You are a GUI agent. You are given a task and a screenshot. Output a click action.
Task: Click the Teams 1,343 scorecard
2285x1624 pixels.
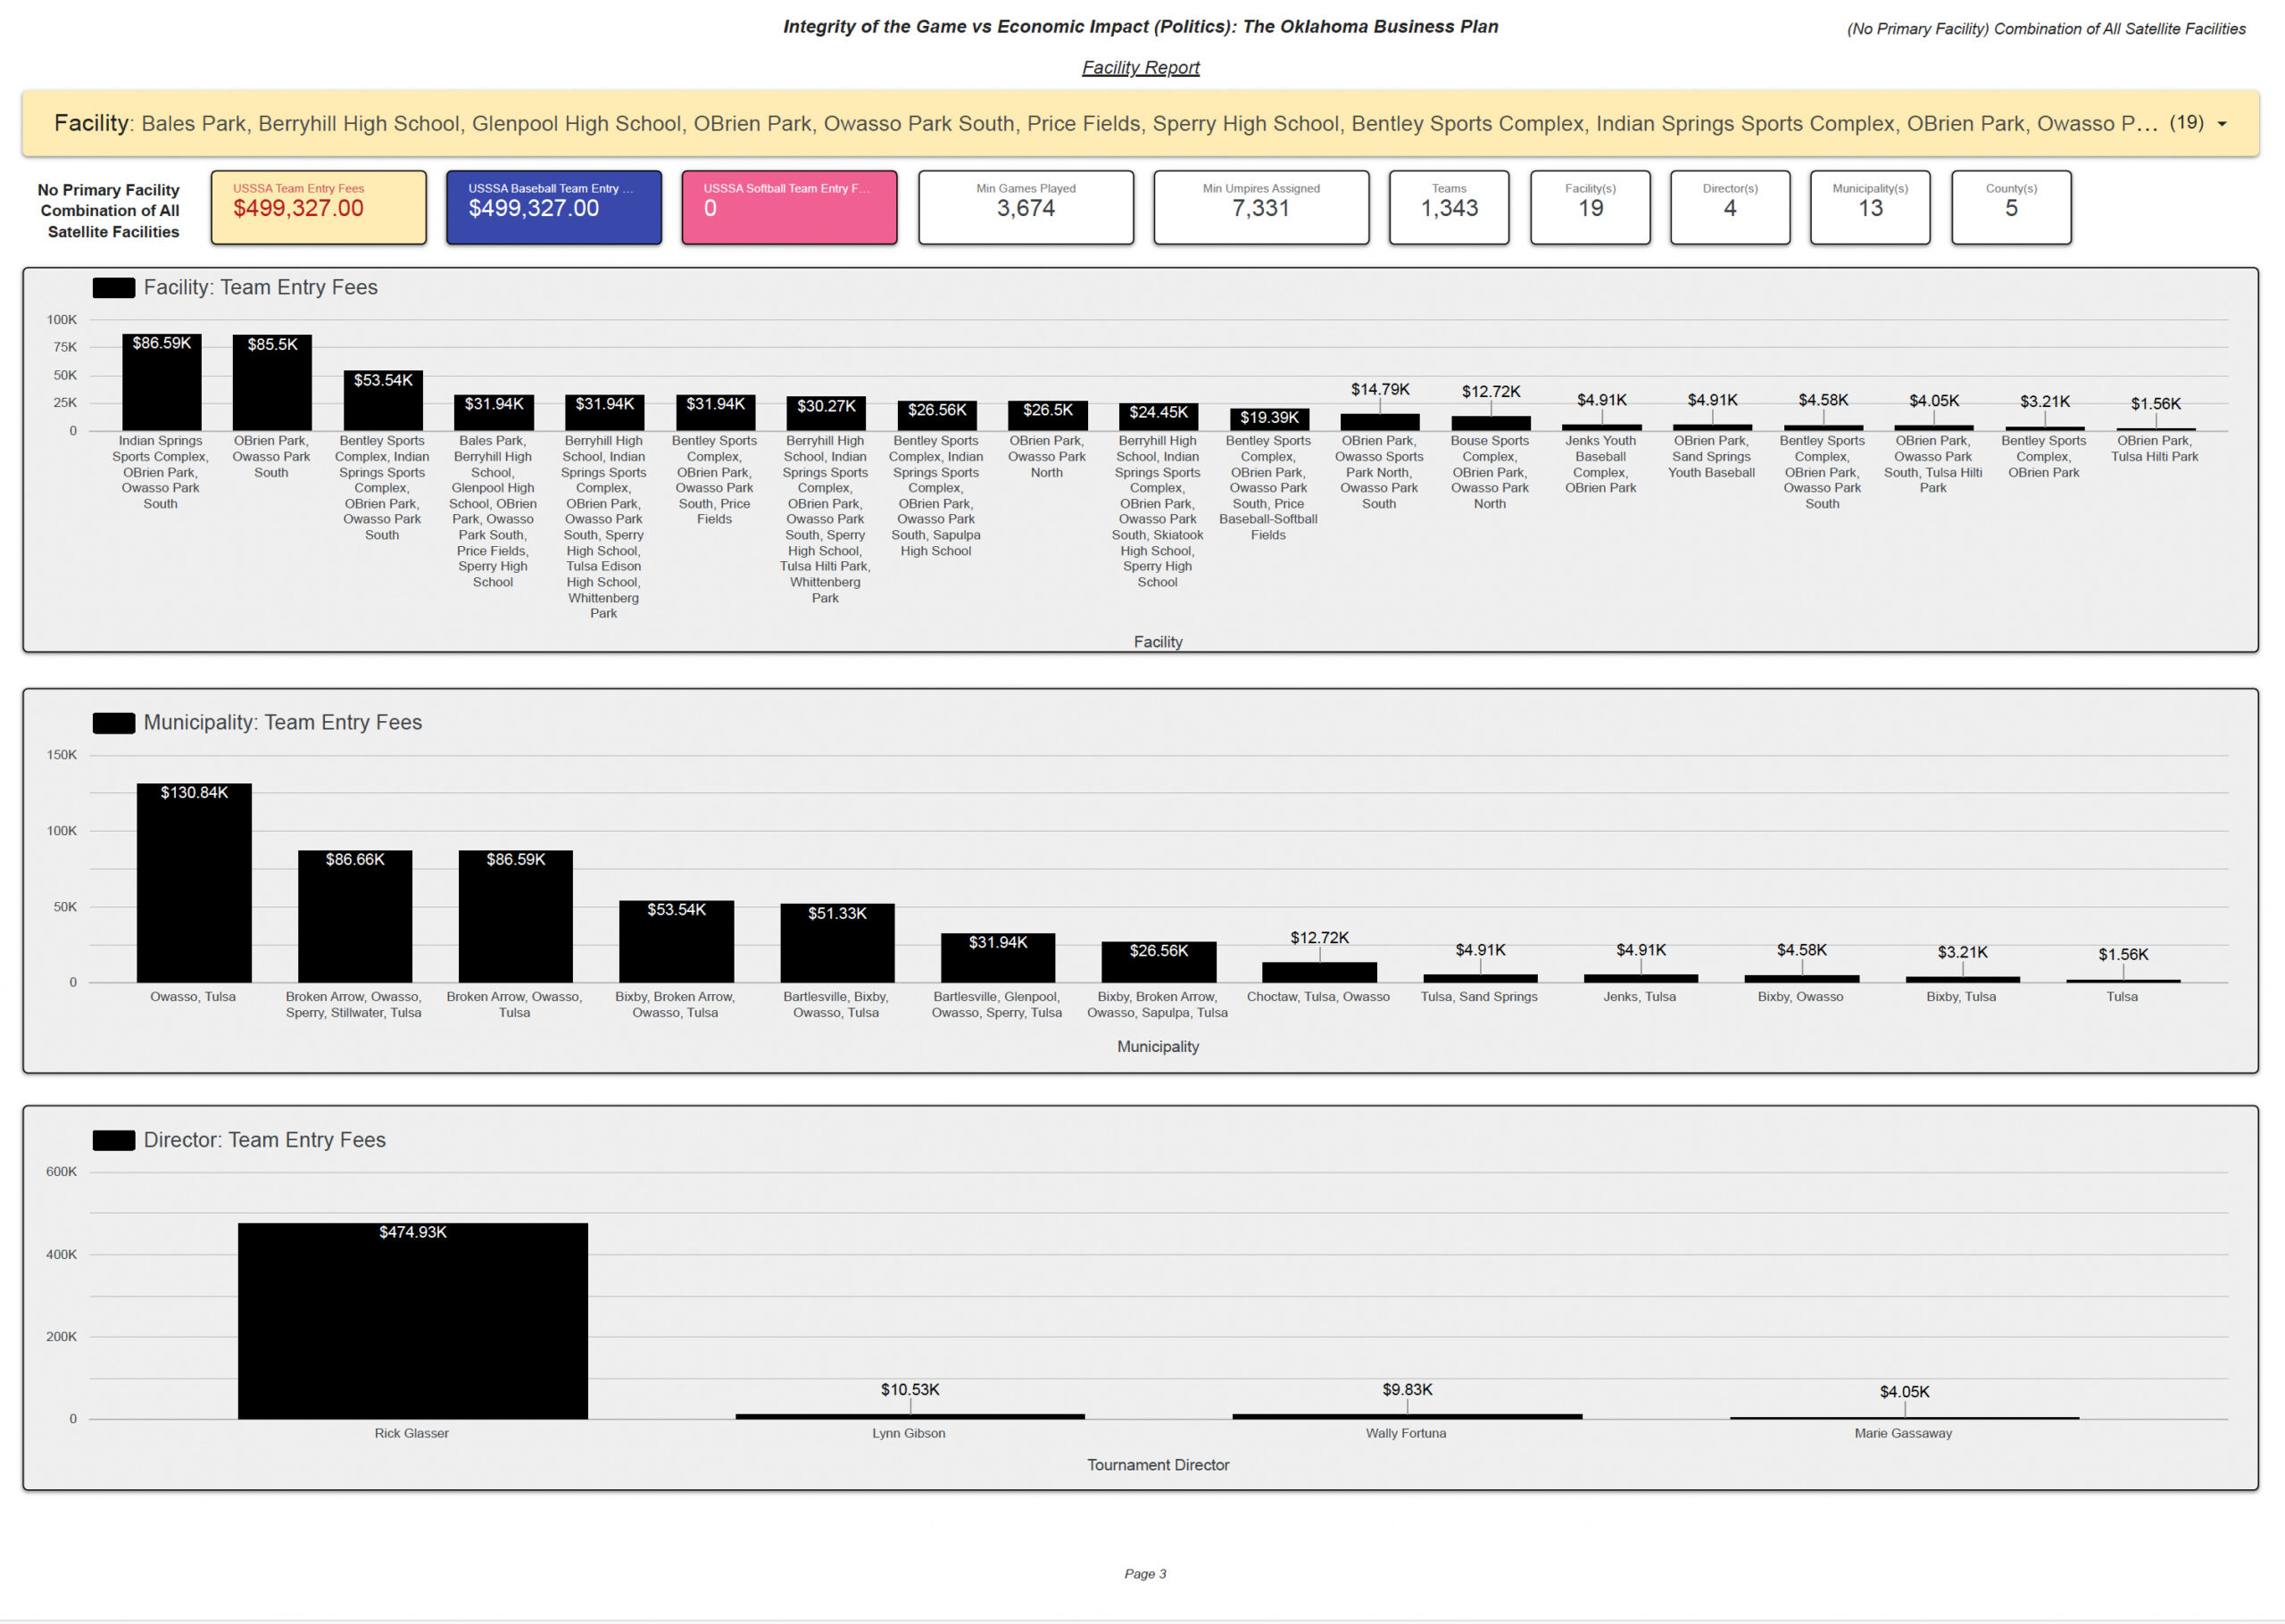pos(1449,207)
